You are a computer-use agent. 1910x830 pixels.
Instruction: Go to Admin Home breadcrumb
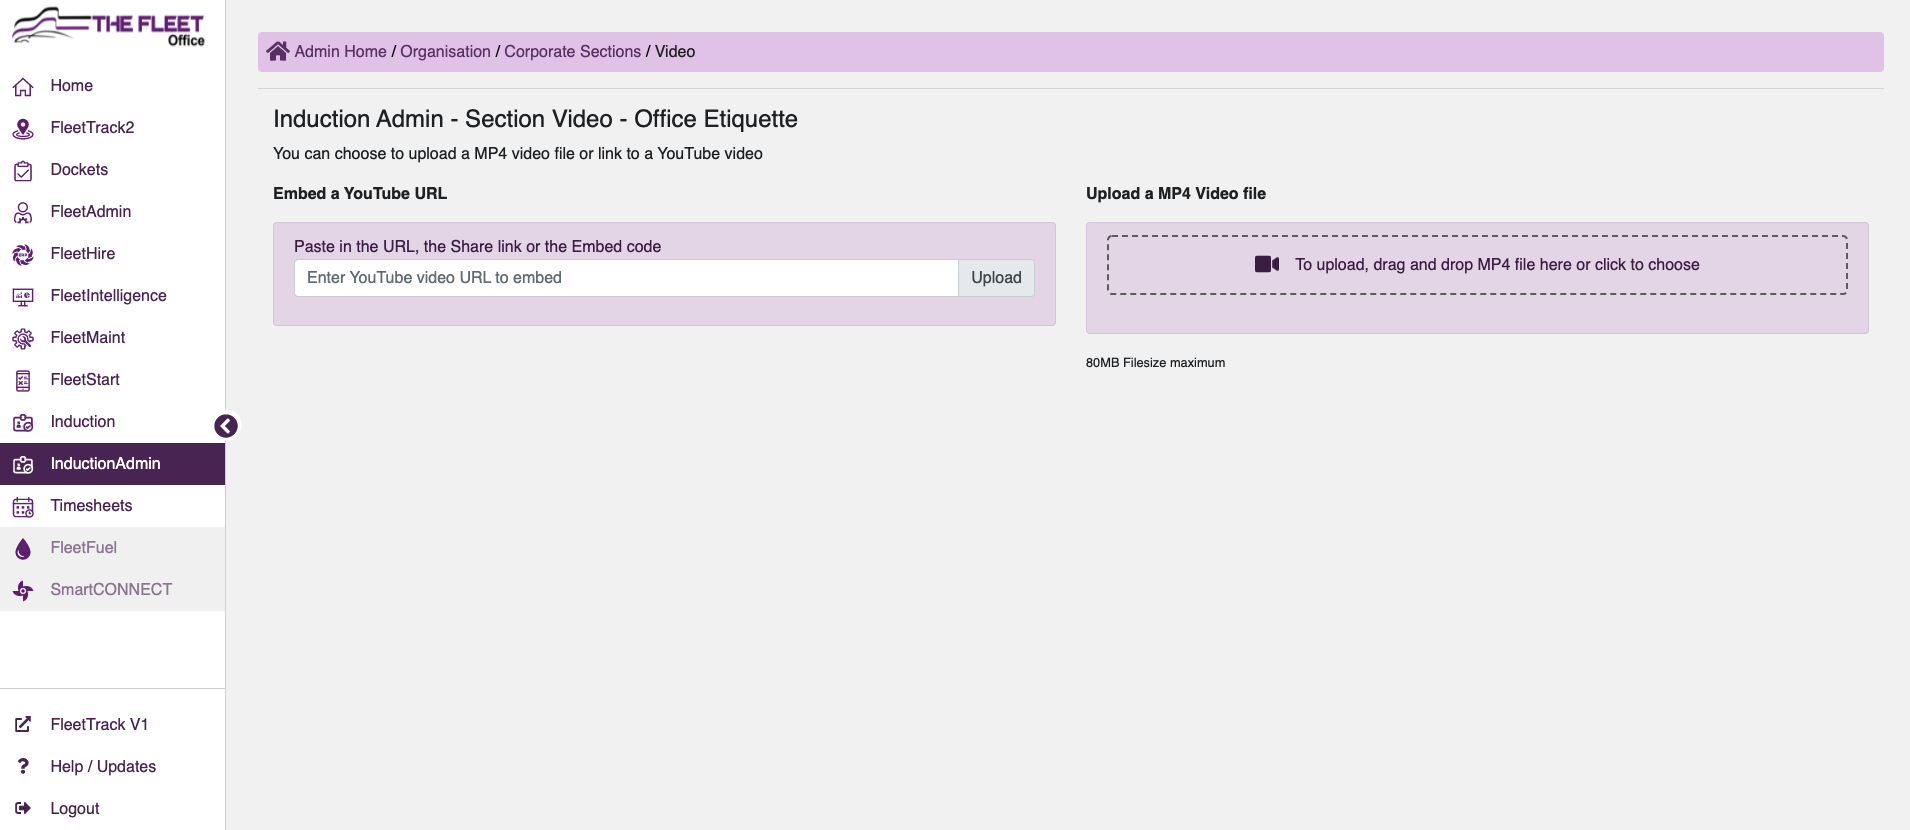point(340,51)
